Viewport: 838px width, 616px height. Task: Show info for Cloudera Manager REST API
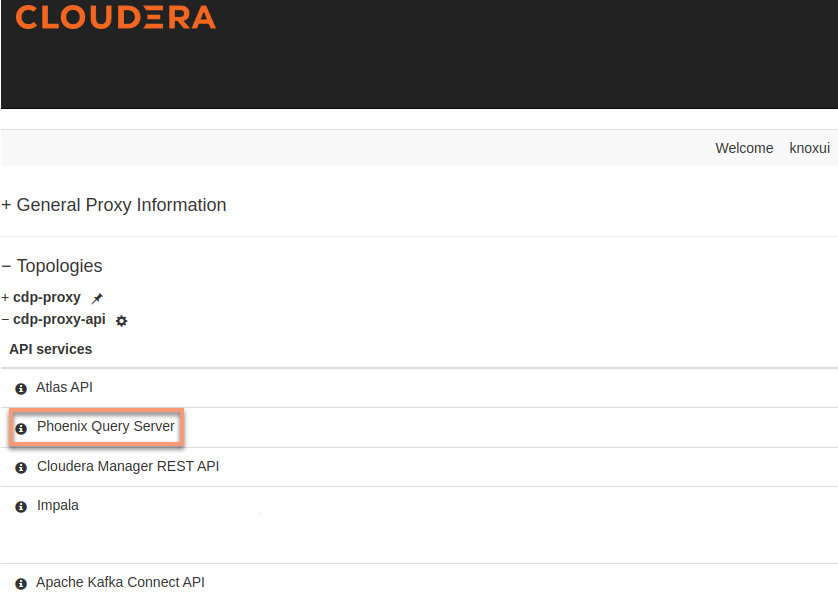(21, 468)
